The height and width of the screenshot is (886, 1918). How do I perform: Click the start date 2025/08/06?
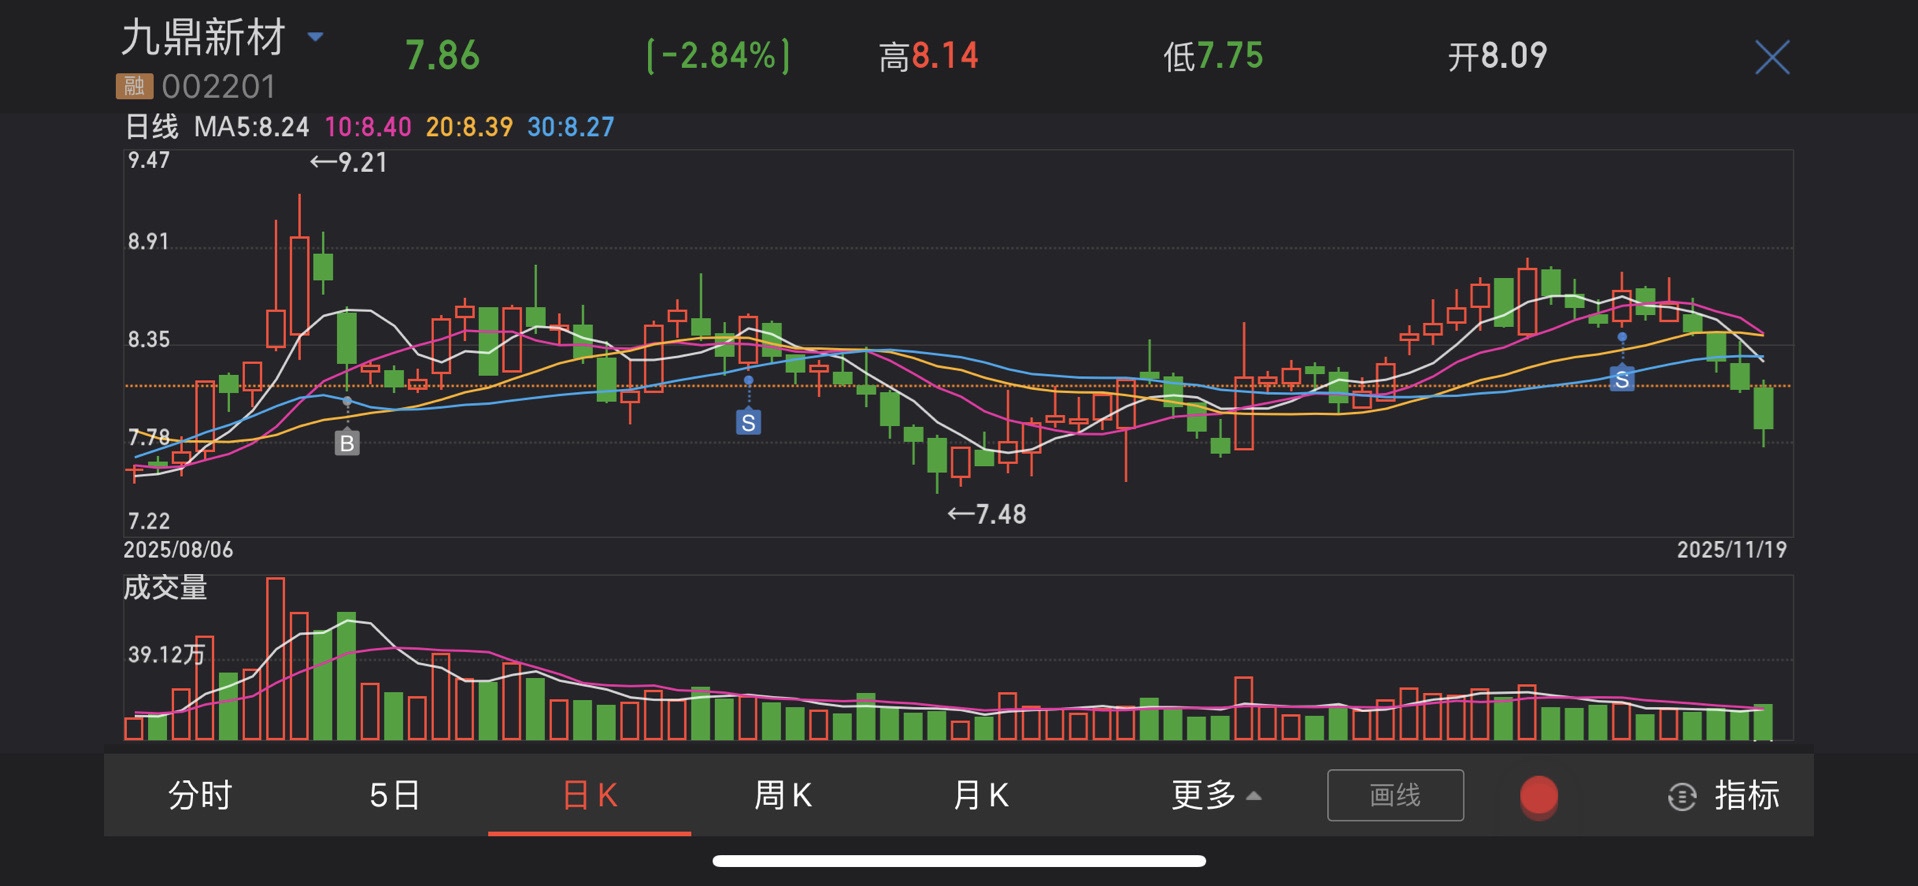click(x=178, y=550)
